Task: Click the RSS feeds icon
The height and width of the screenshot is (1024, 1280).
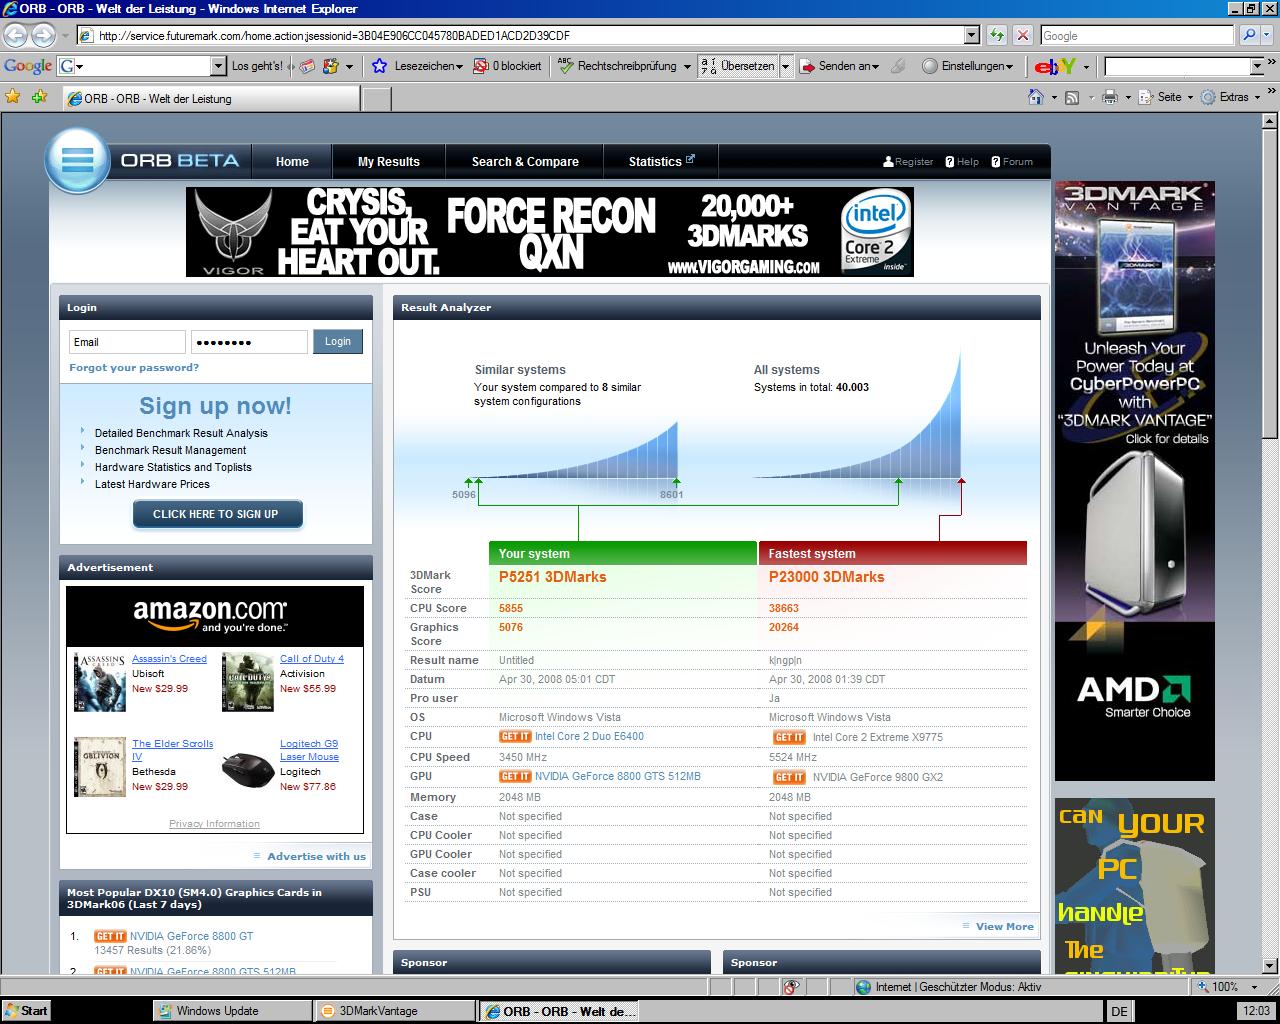Action: pos(1072,97)
